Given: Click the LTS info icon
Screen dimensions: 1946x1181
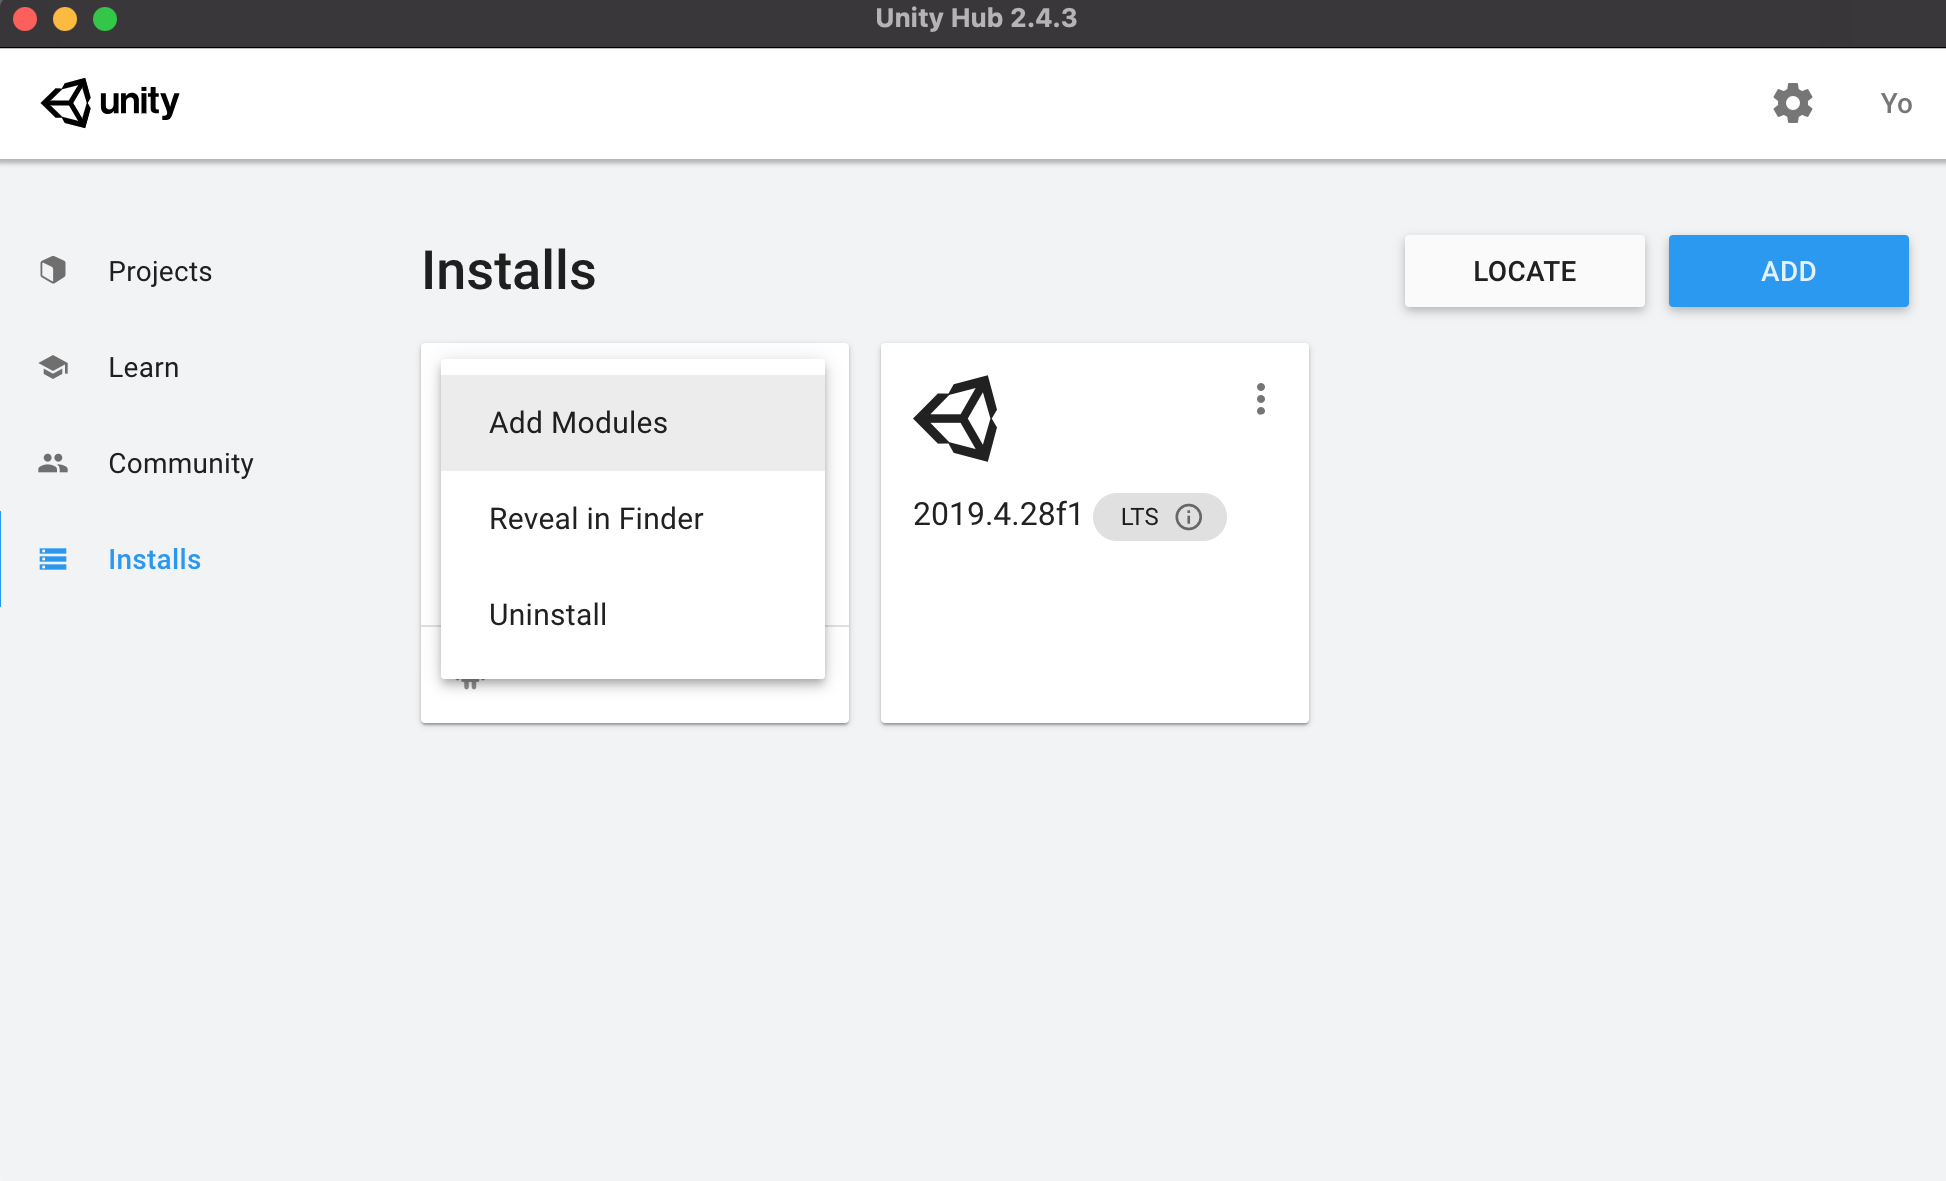Looking at the screenshot, I should pyautogui.click(x=1189, y=517).
